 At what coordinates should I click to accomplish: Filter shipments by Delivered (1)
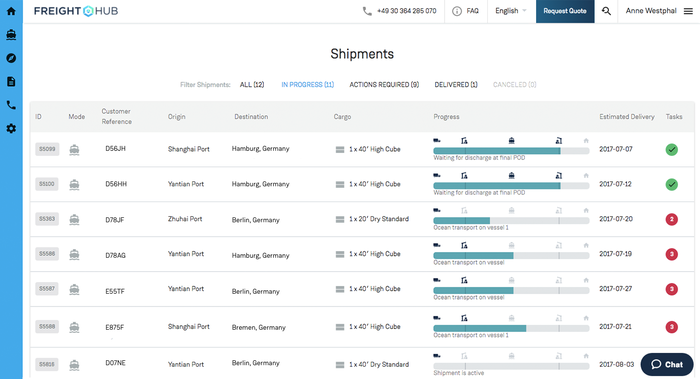click(x=456, y=84)
